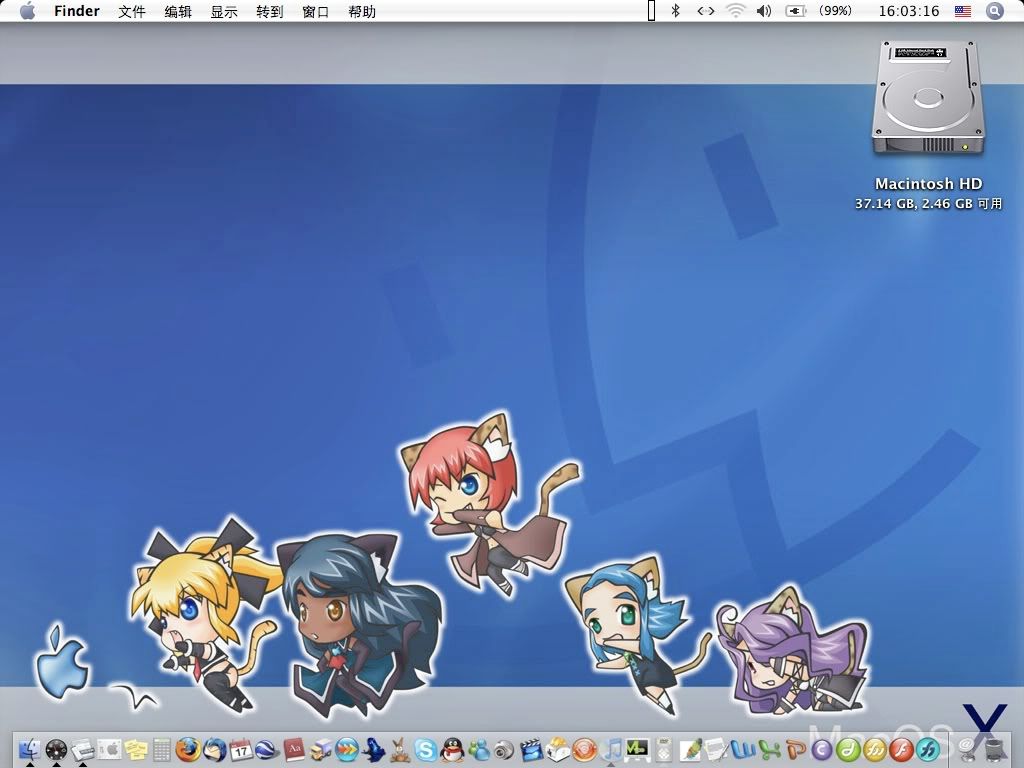
Task: Open the blue arrows app icon
Action: point(347,749)
